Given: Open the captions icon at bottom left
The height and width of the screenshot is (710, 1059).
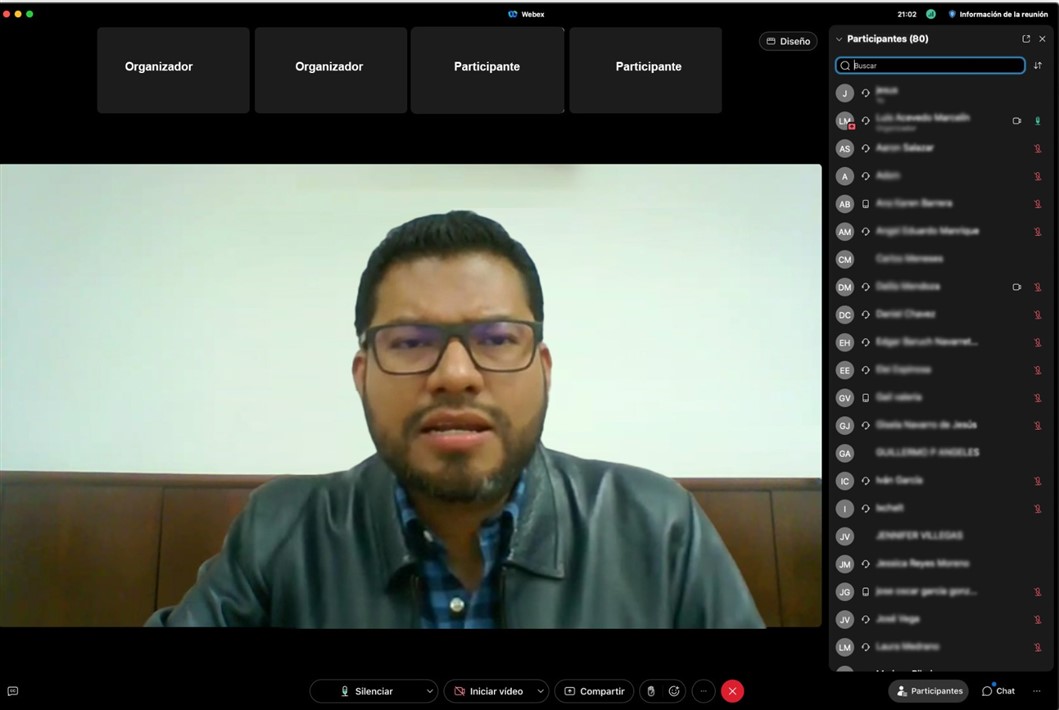Looking at the screenshot, I should 12,691.
